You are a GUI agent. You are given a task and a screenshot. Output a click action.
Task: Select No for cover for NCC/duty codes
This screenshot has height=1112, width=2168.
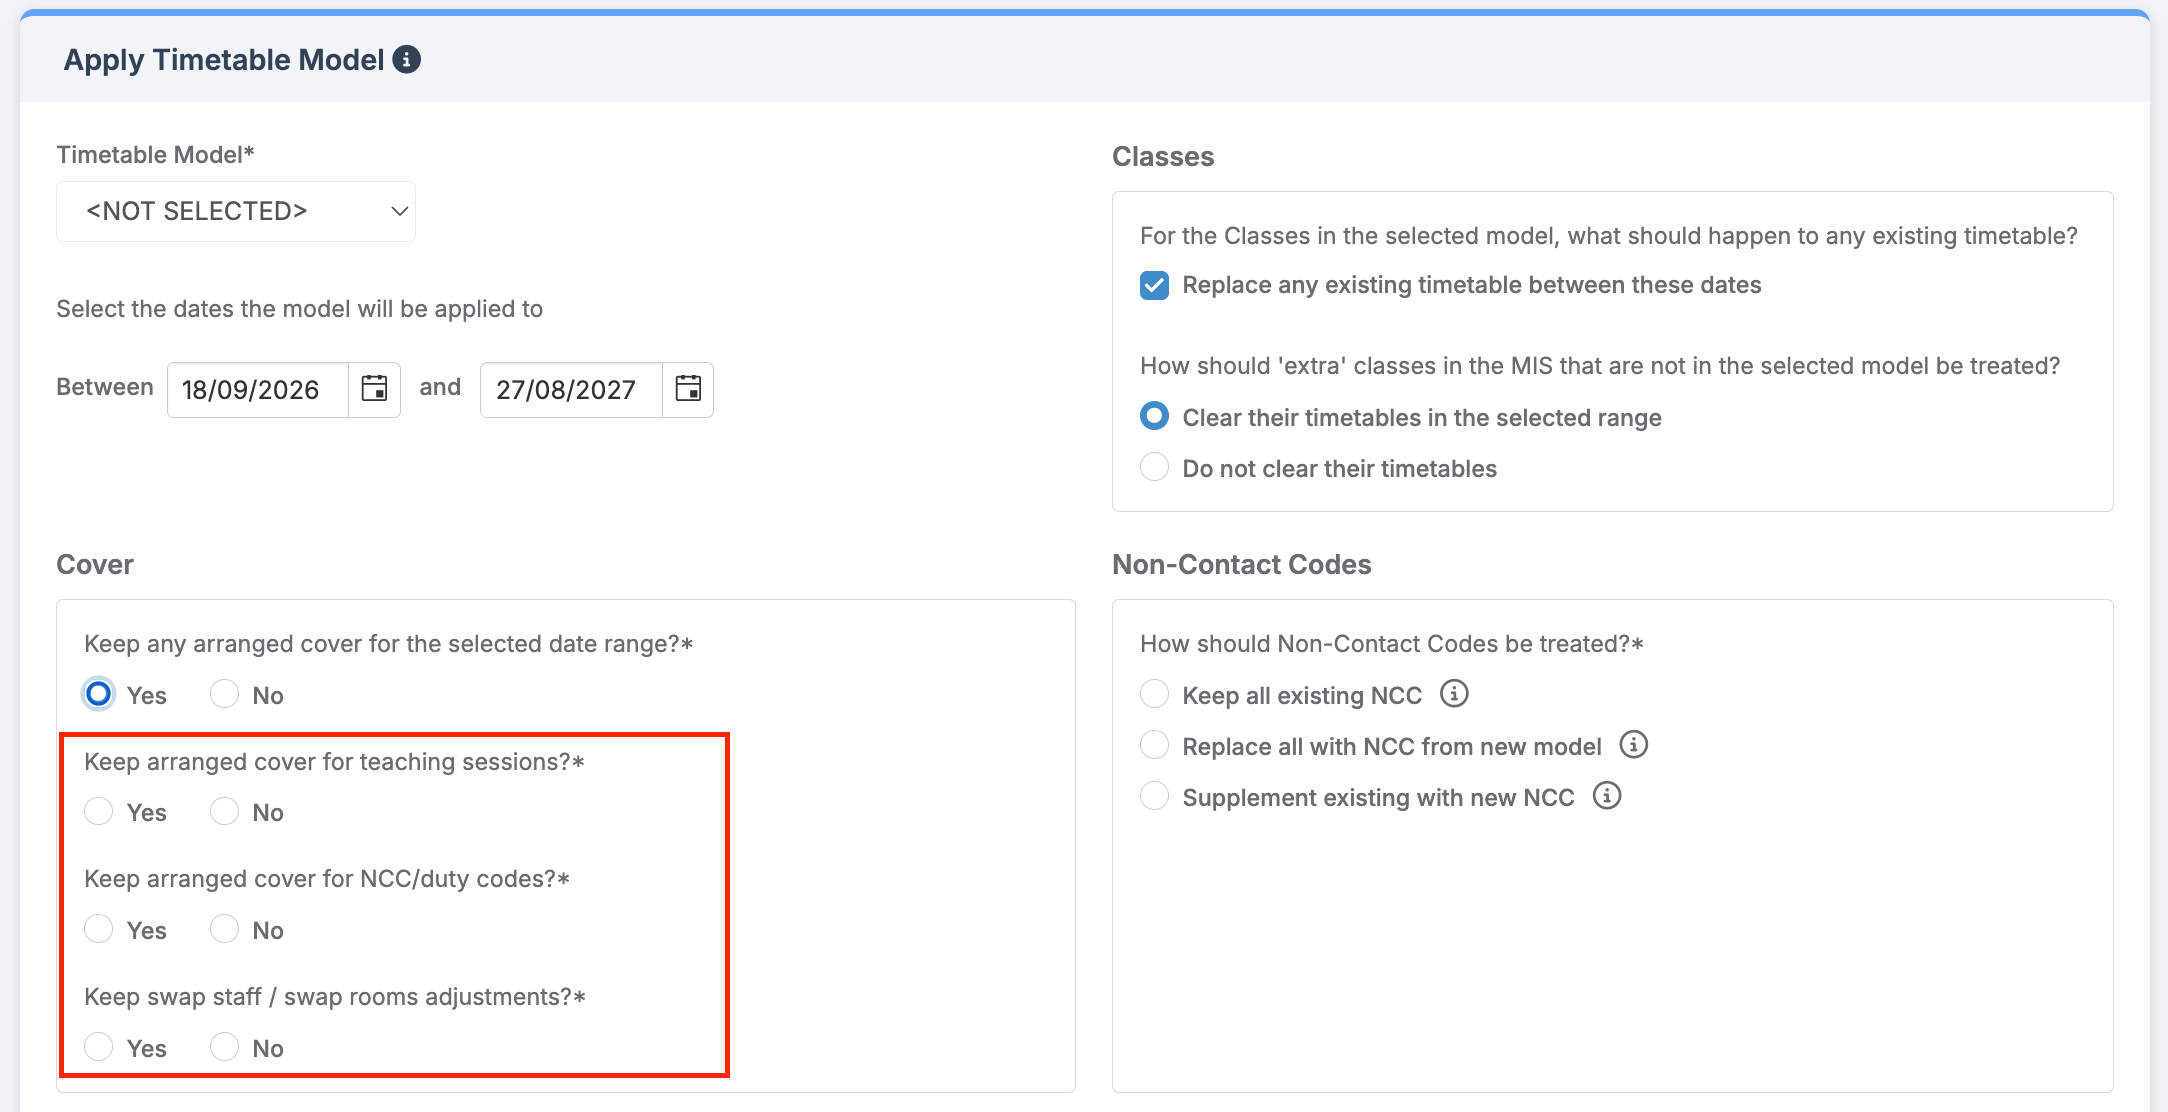pos(224,929)
